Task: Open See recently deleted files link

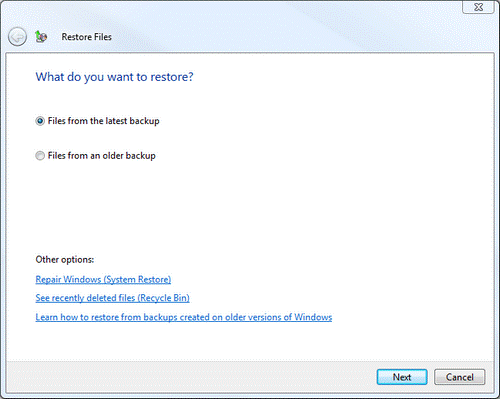Action: (x=113, y=298)
